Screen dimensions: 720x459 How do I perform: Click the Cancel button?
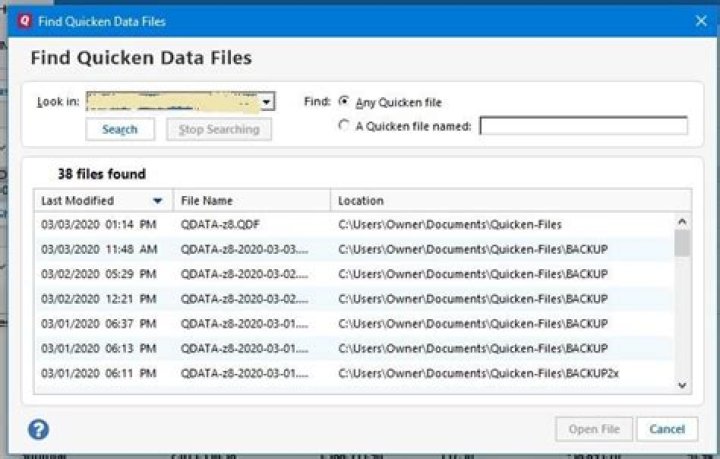click(x=667, y=429)
